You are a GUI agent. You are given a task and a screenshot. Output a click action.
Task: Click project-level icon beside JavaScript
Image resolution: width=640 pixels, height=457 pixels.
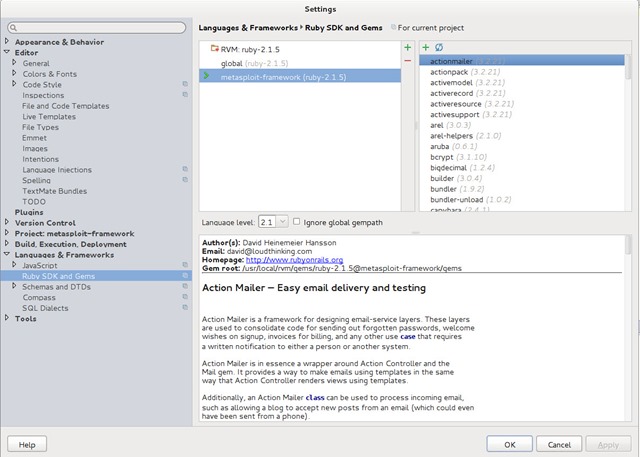coord(185,265)
